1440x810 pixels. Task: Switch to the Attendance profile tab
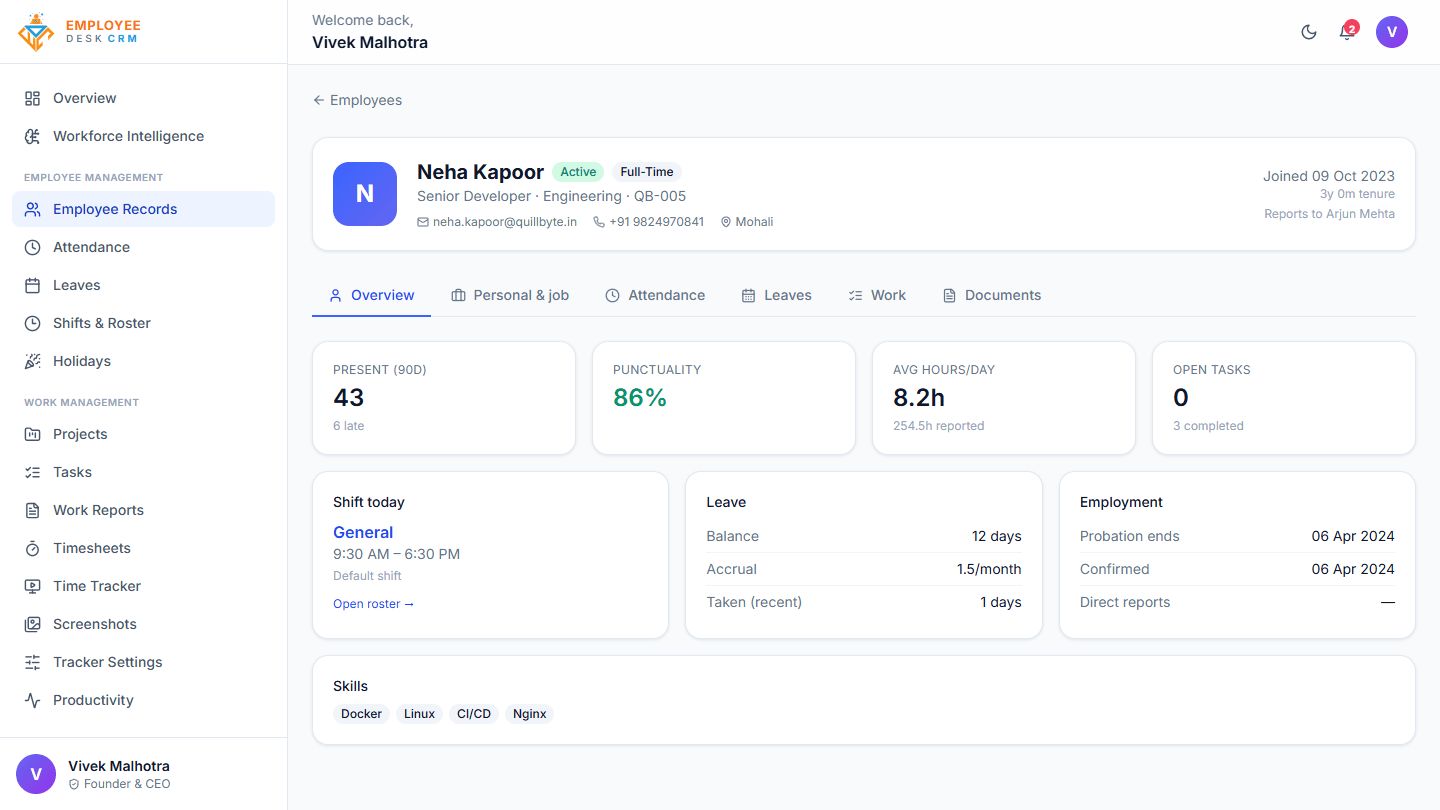[x=655, y=295]
